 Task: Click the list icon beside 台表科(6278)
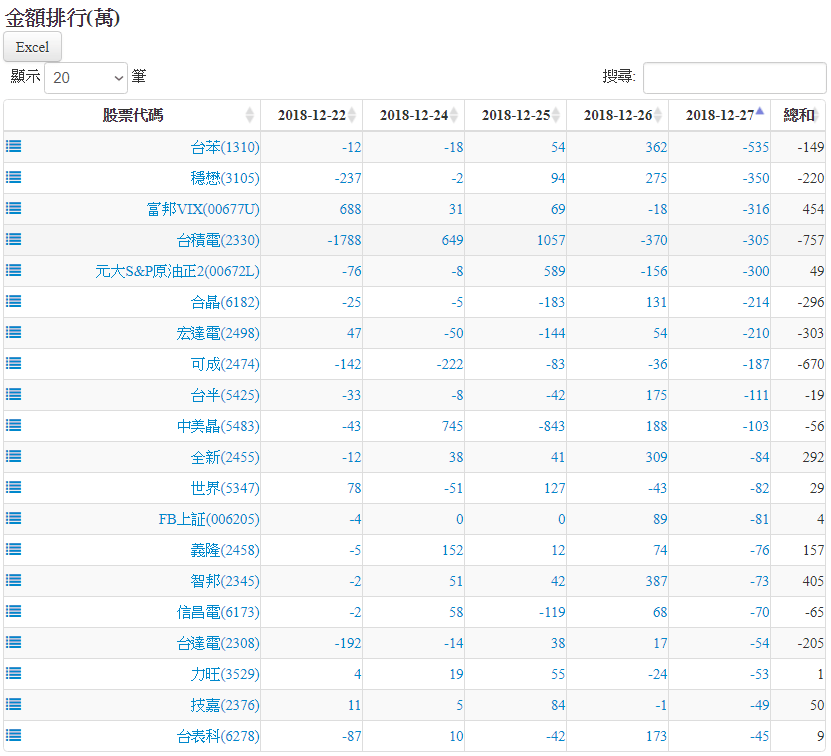pos(13,735)
